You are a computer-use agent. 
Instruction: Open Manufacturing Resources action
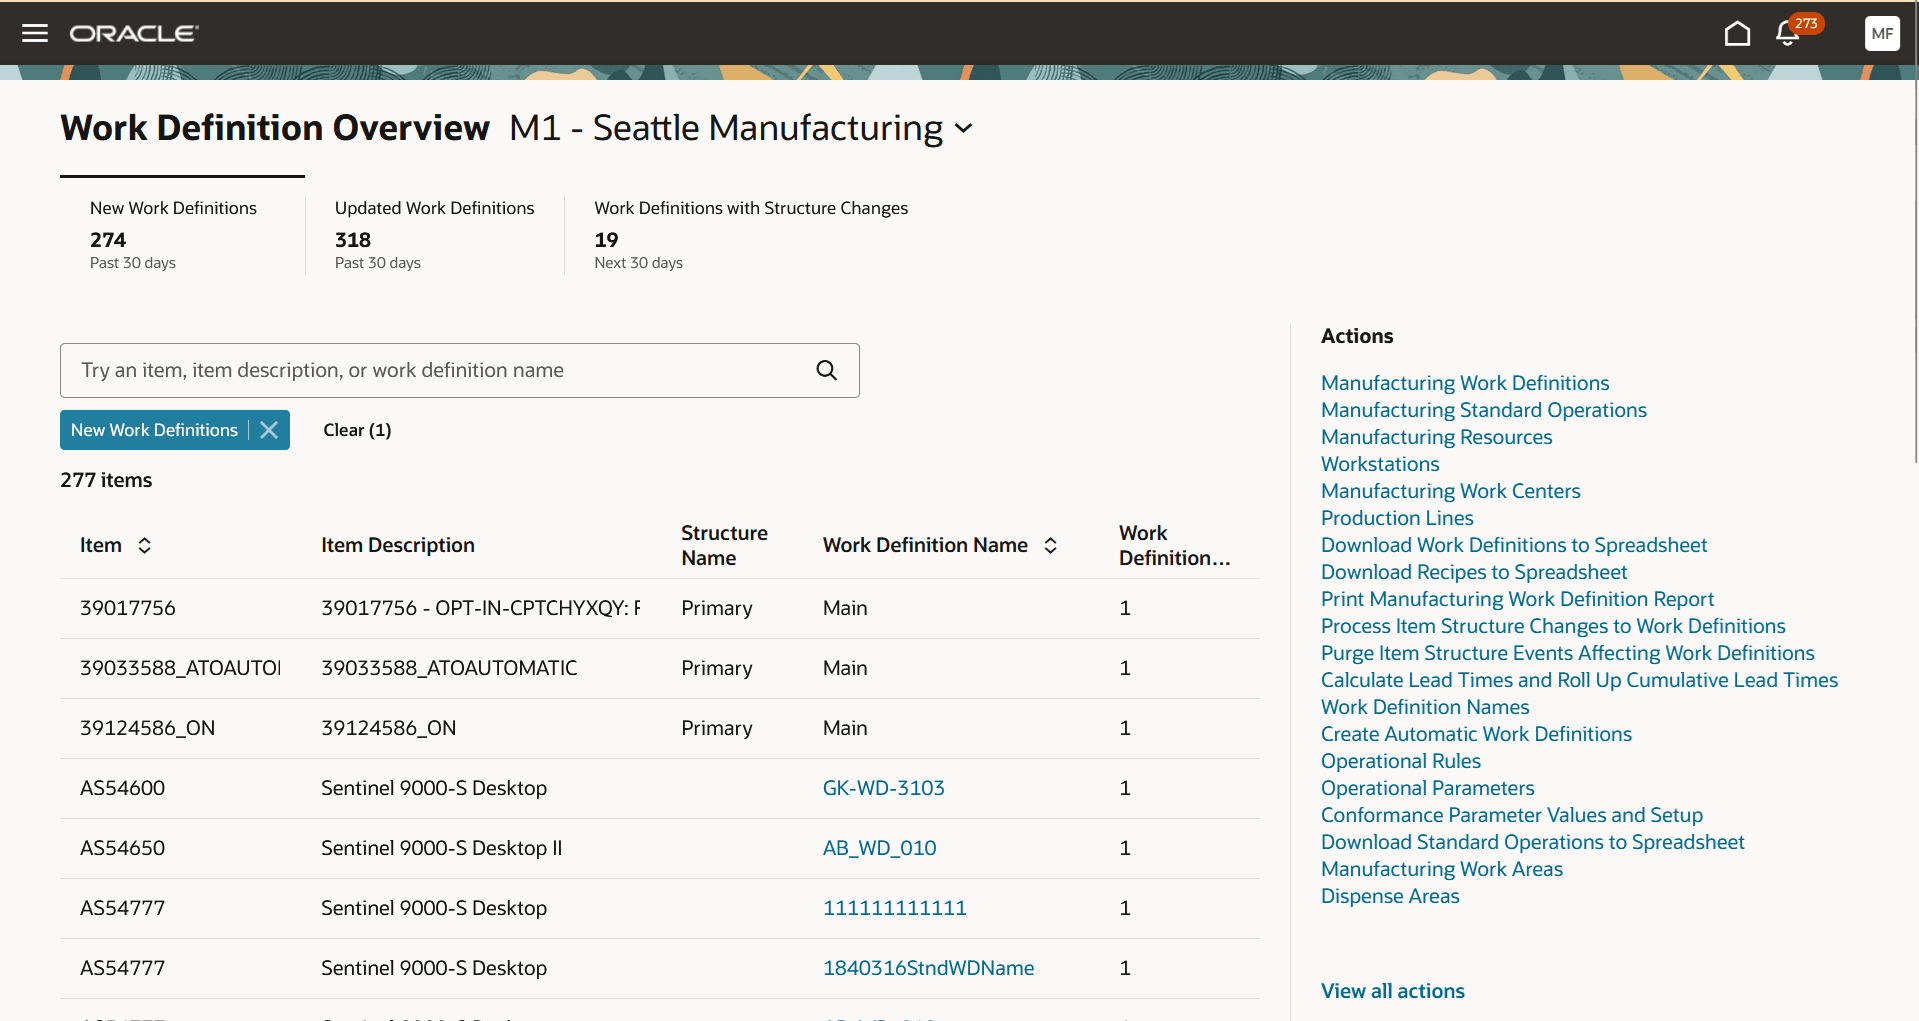click(1436, 437)
